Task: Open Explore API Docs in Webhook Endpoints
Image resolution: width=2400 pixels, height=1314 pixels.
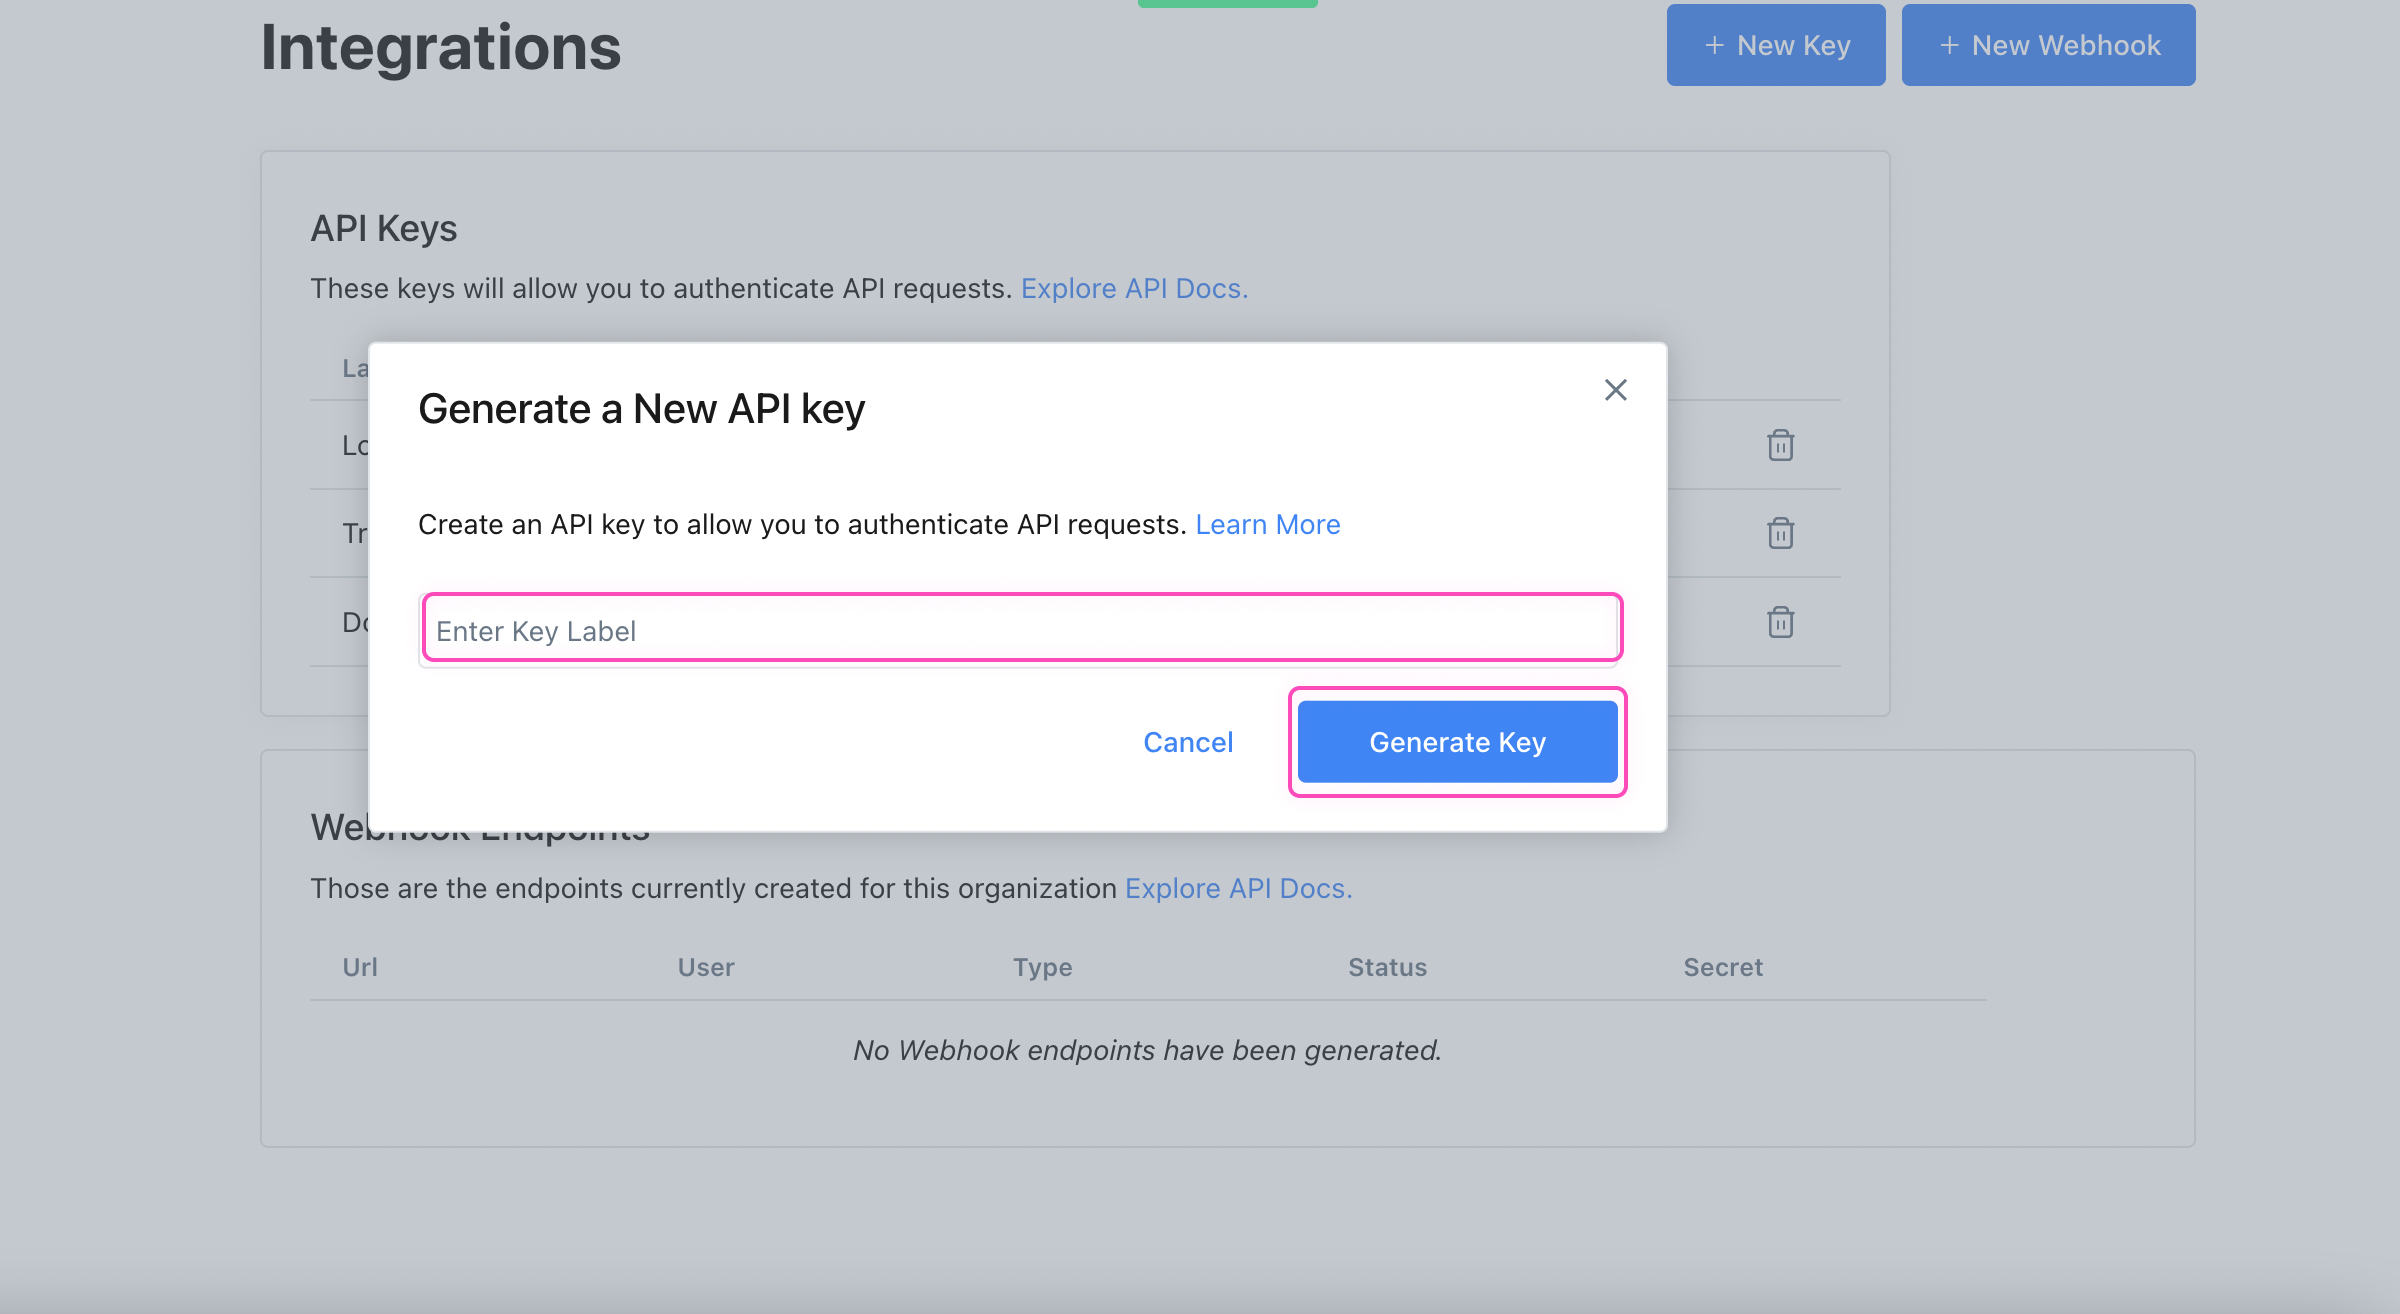Action: pyautogui.click(x=1238, y=888)
